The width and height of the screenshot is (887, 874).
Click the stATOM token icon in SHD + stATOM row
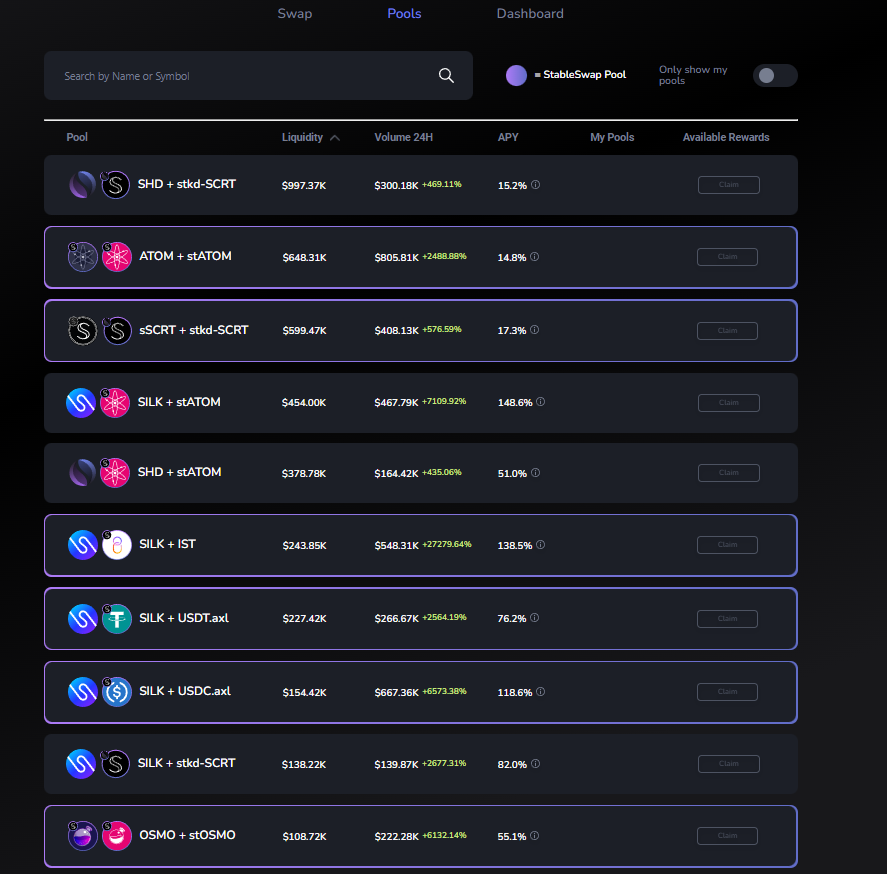tap(115, 473)
